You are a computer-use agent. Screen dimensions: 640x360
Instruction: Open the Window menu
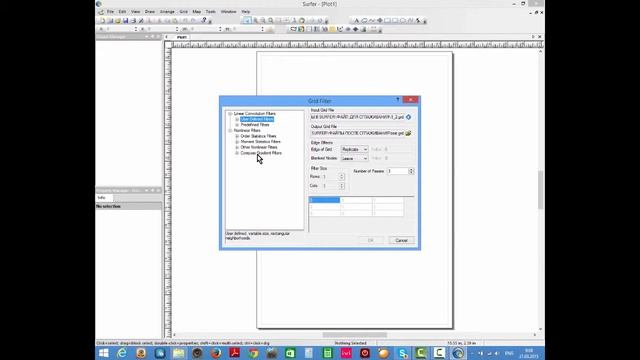[x=229, y=12]
